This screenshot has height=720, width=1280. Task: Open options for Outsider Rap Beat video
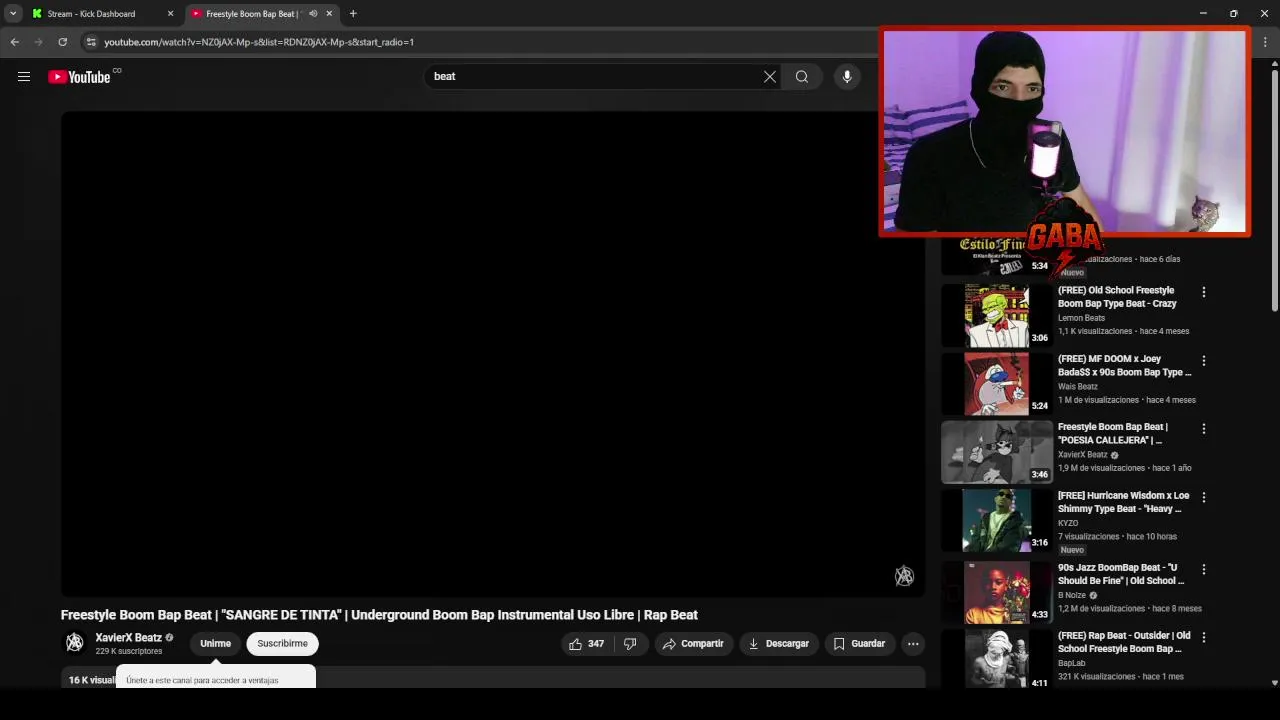click(x=1204, y=637)
